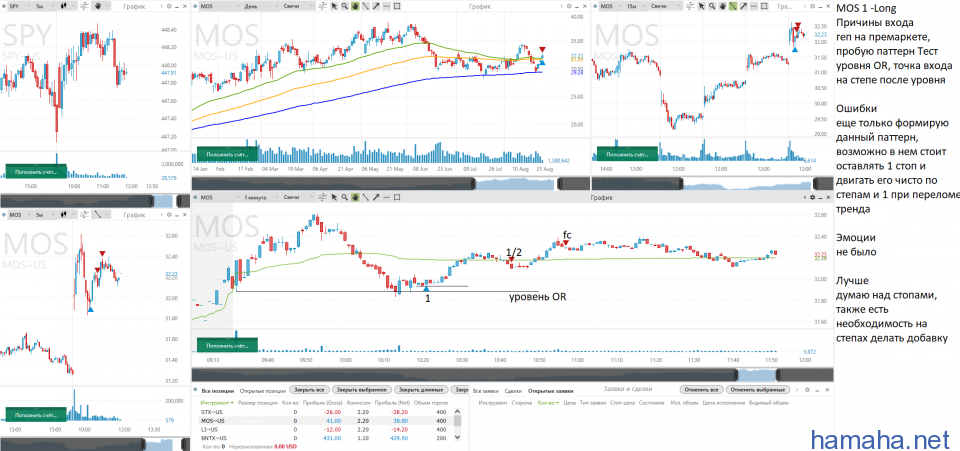The width and height of the screenshot is (960, 451).
Task: Open settings gear of SPY chart
Action: [169, 6]
